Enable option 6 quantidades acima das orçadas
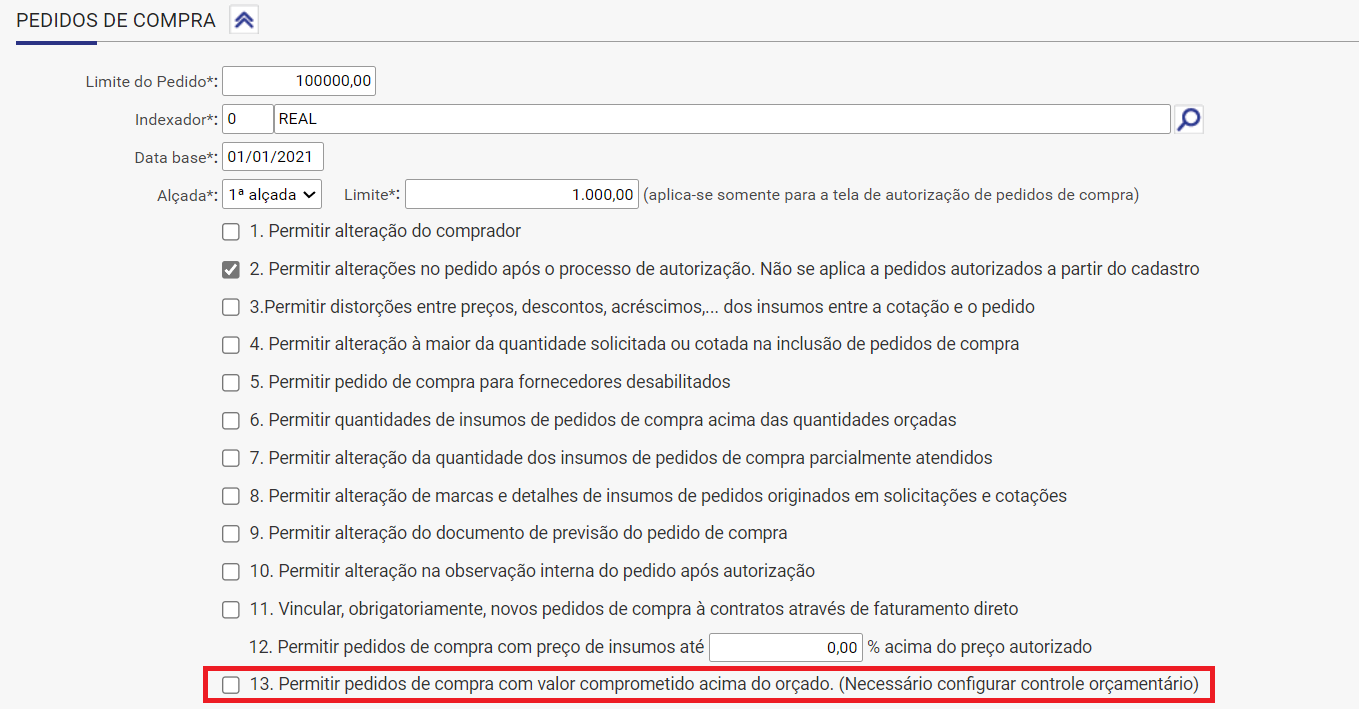Image resolution: width=1359 pixels, height=709 pixels. coord(231,421)
